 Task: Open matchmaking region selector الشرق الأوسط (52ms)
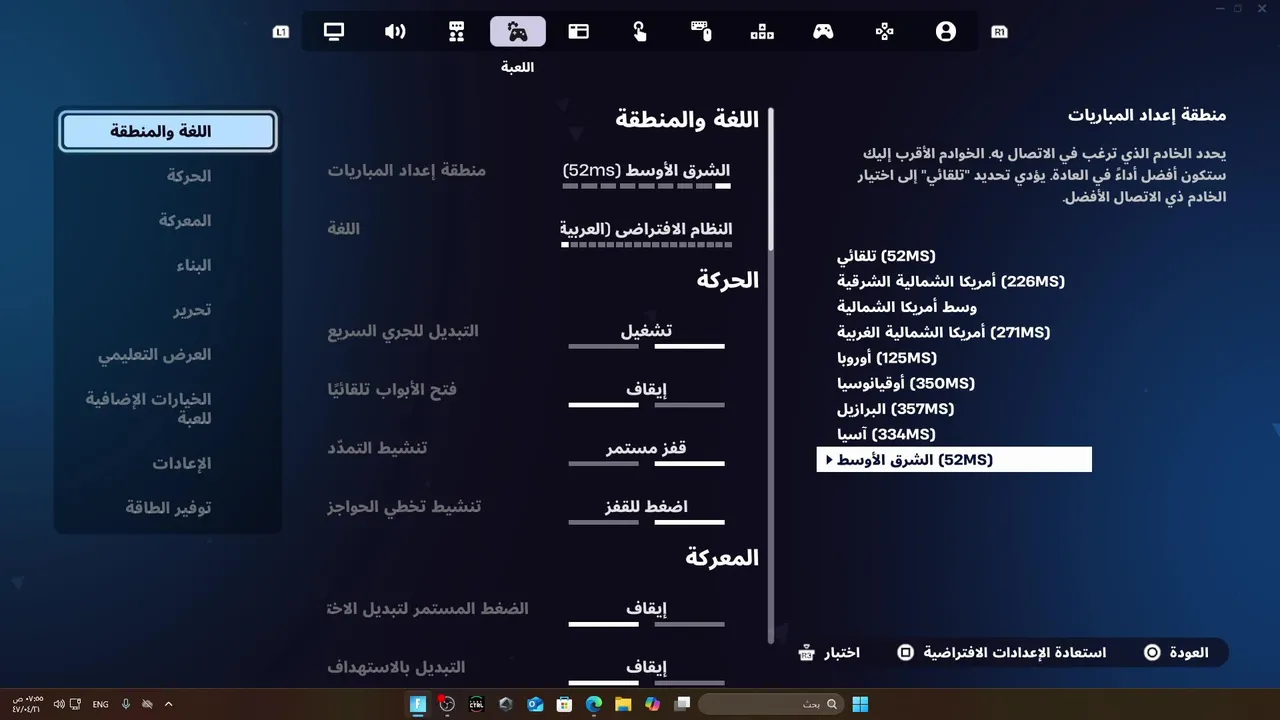[647, 173]
